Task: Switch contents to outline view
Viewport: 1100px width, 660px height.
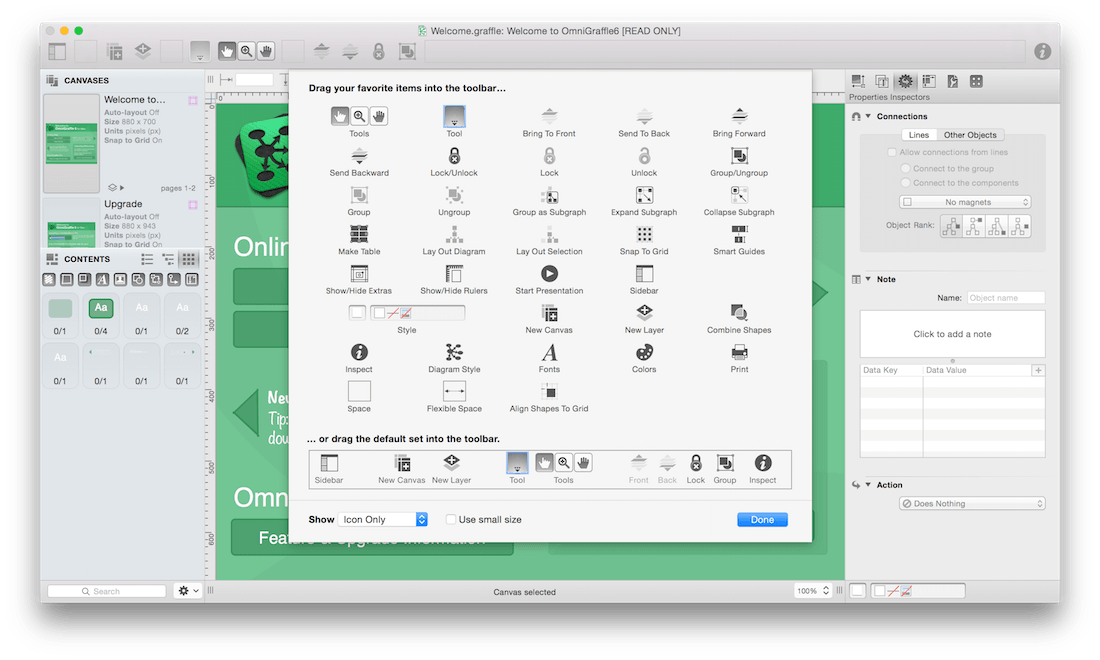Action: coord(168,260)
